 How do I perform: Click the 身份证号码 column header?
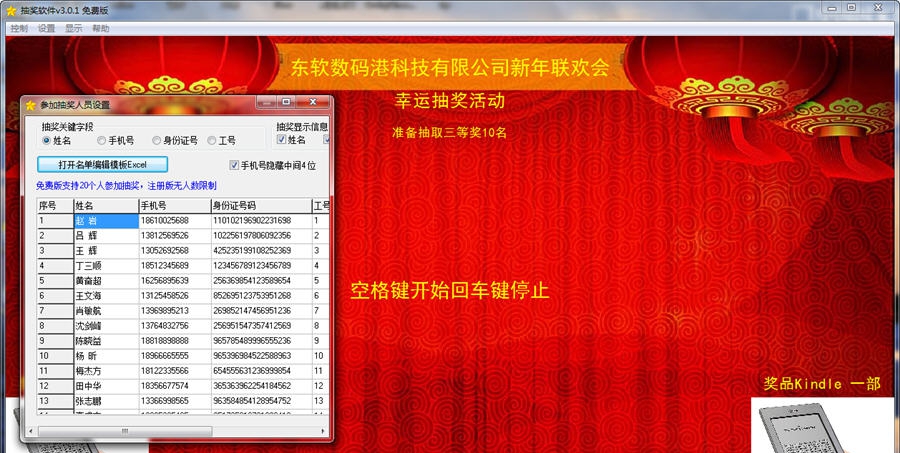tap(262, 206)
